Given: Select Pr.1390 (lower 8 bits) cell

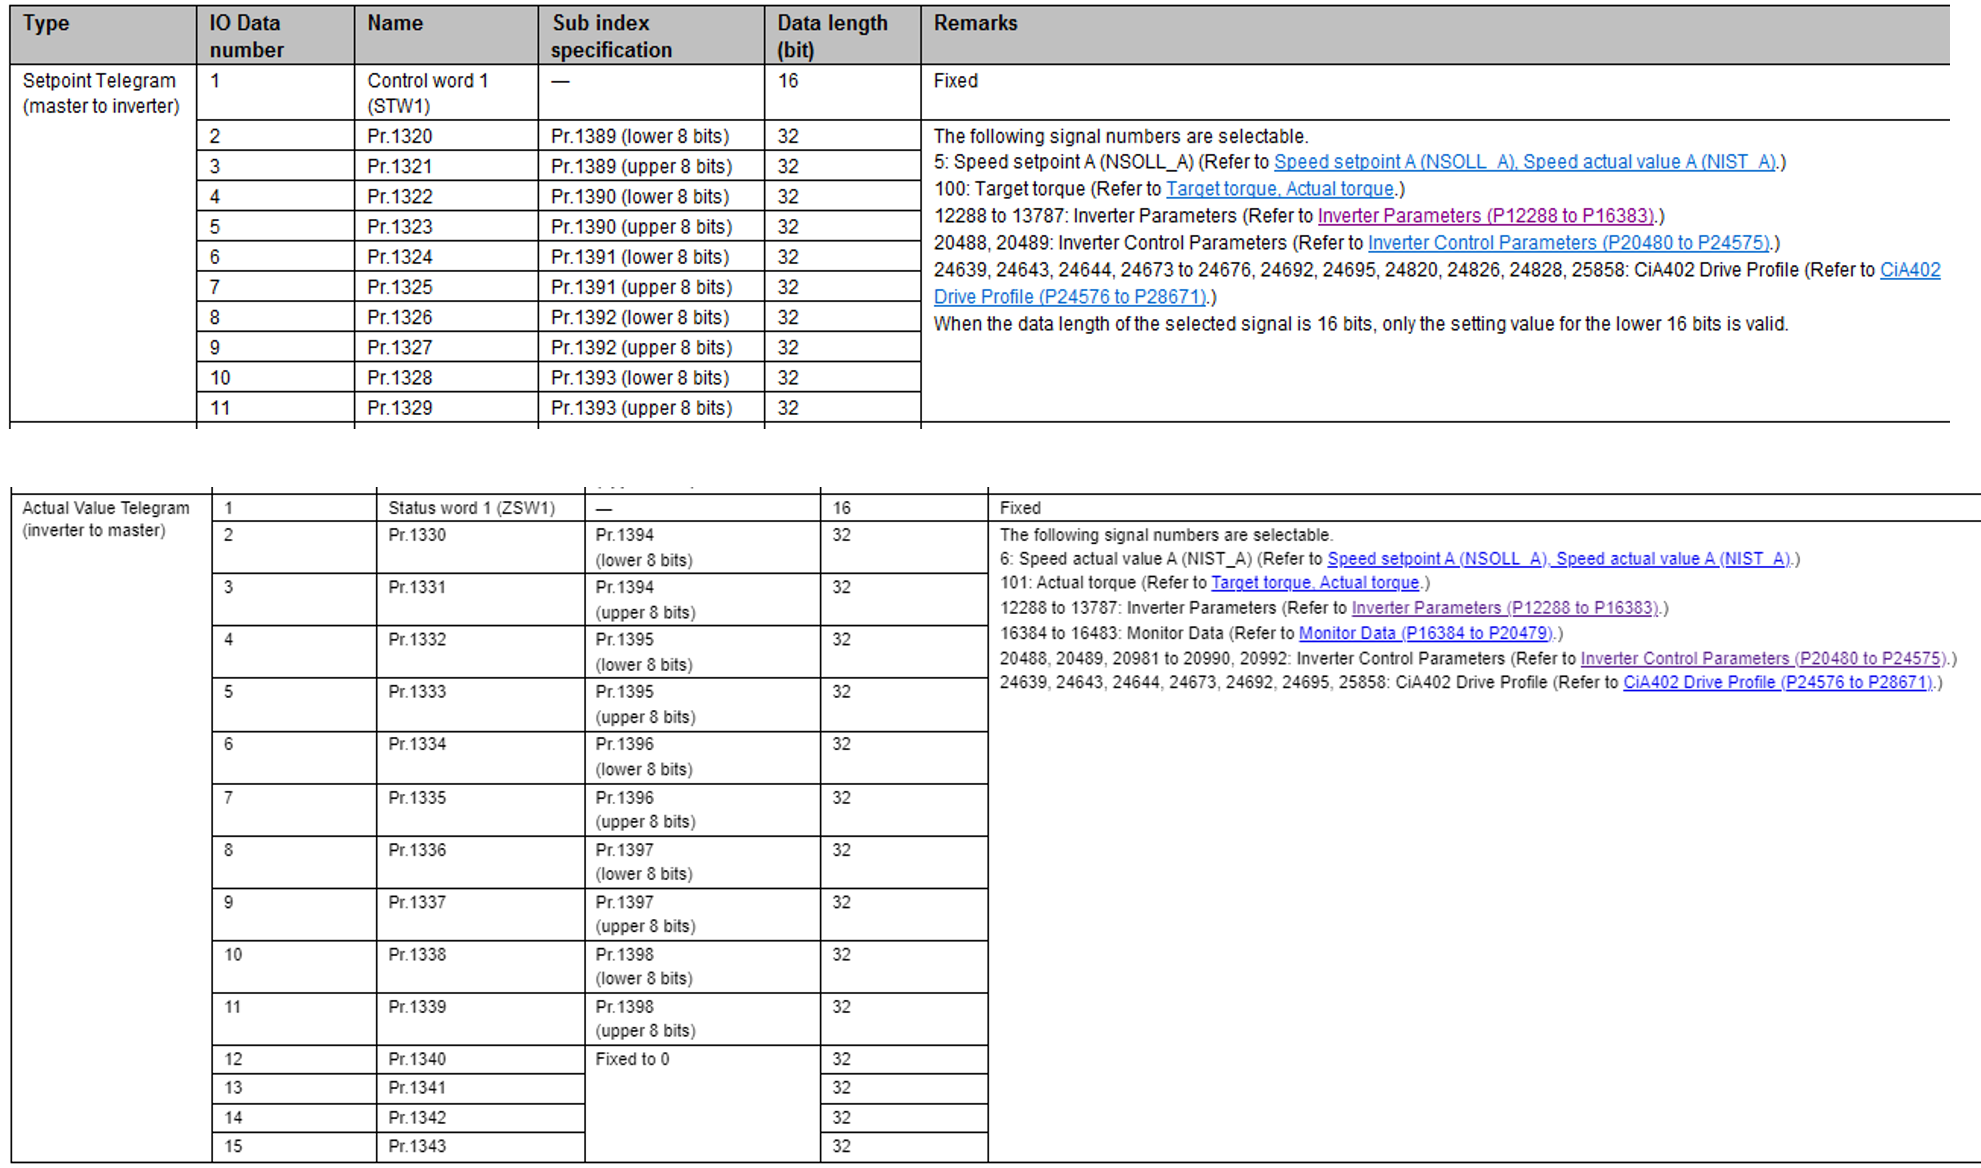Looking at the screenshot, I should [651, 196].
